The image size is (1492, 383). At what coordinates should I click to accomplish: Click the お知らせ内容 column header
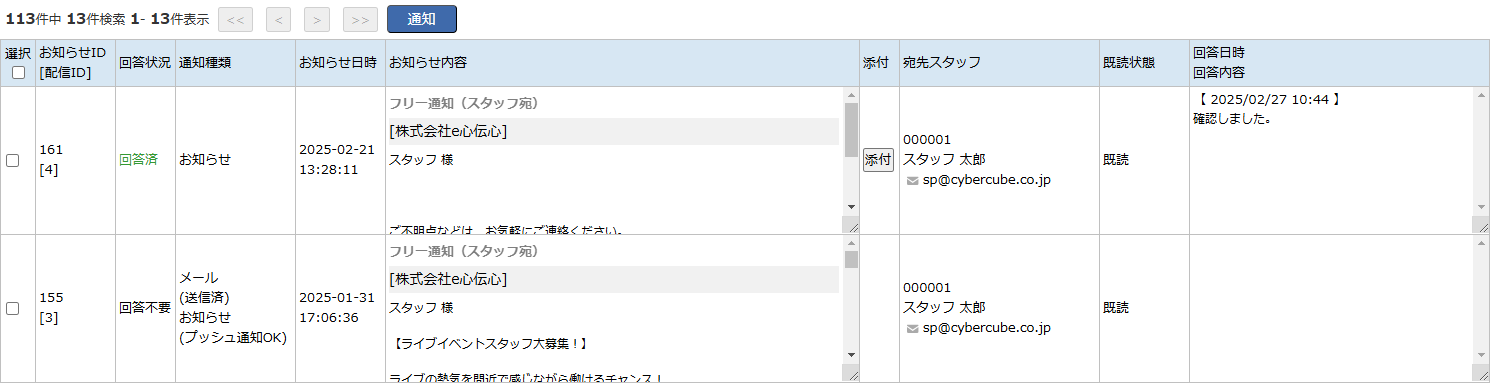pos(428,62)
